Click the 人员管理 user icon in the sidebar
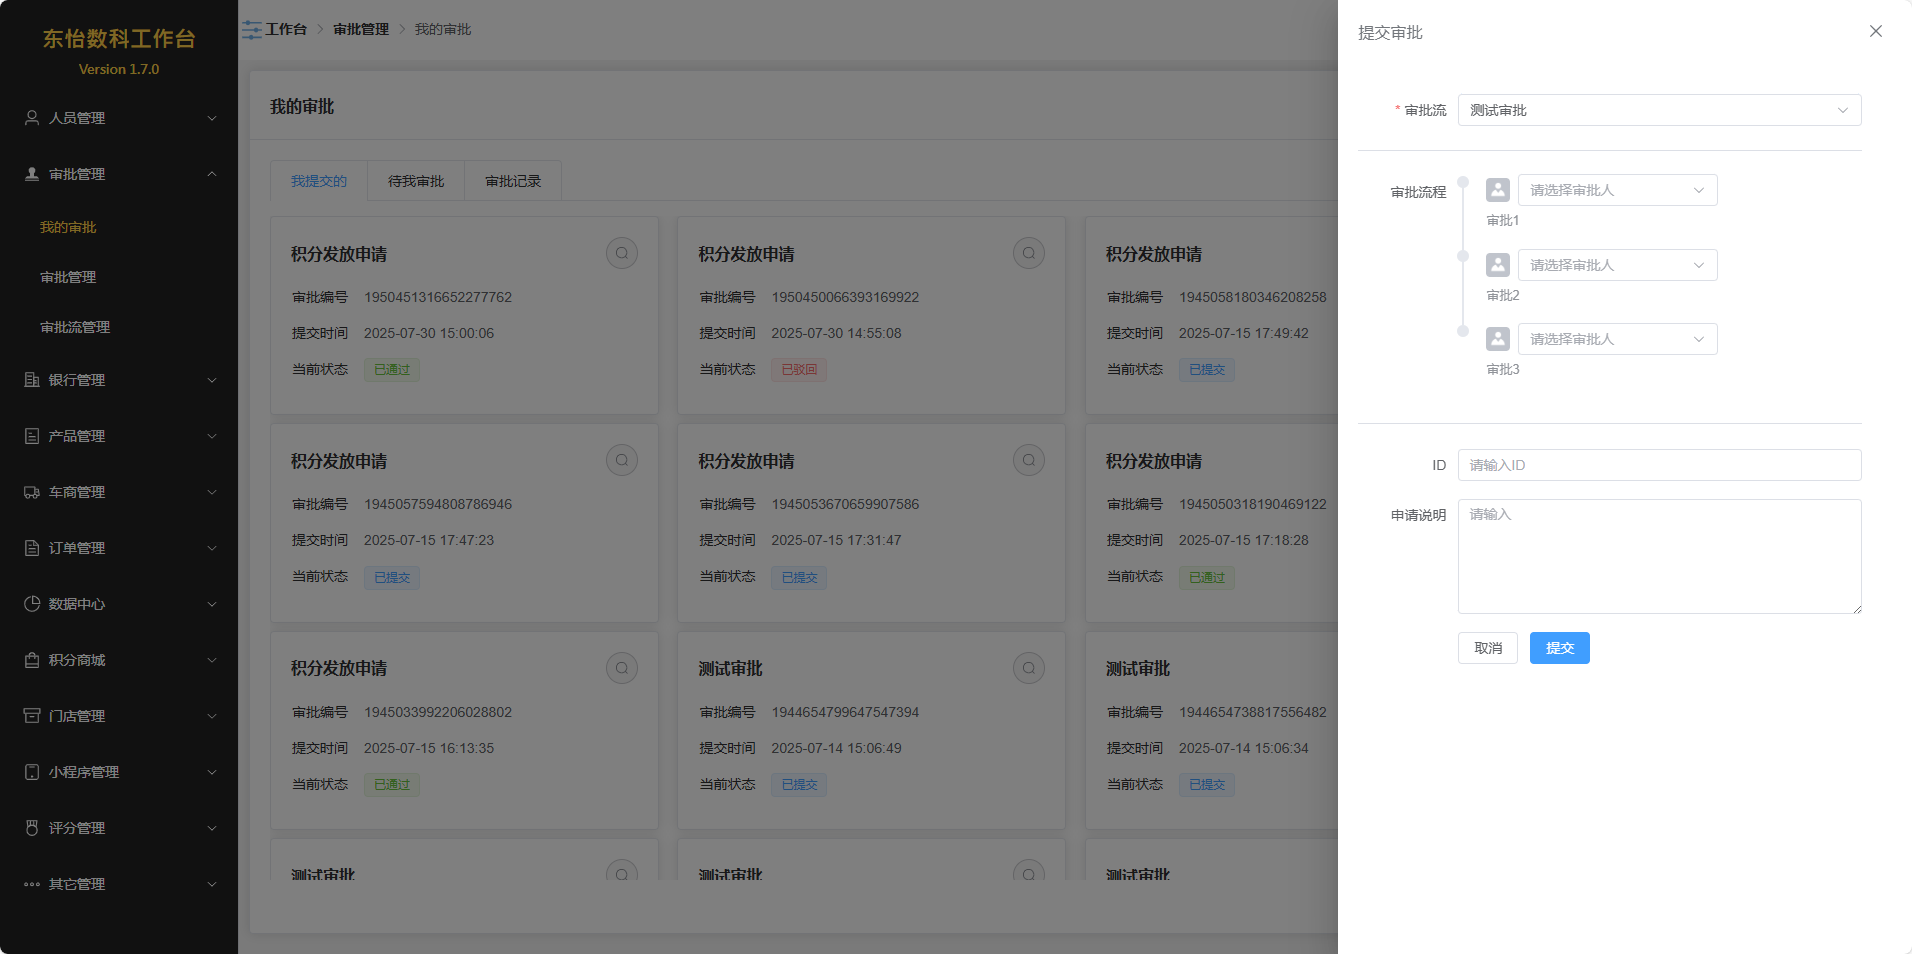The height and width of the screenshot is (954, 1912). [x=32, y=118]
